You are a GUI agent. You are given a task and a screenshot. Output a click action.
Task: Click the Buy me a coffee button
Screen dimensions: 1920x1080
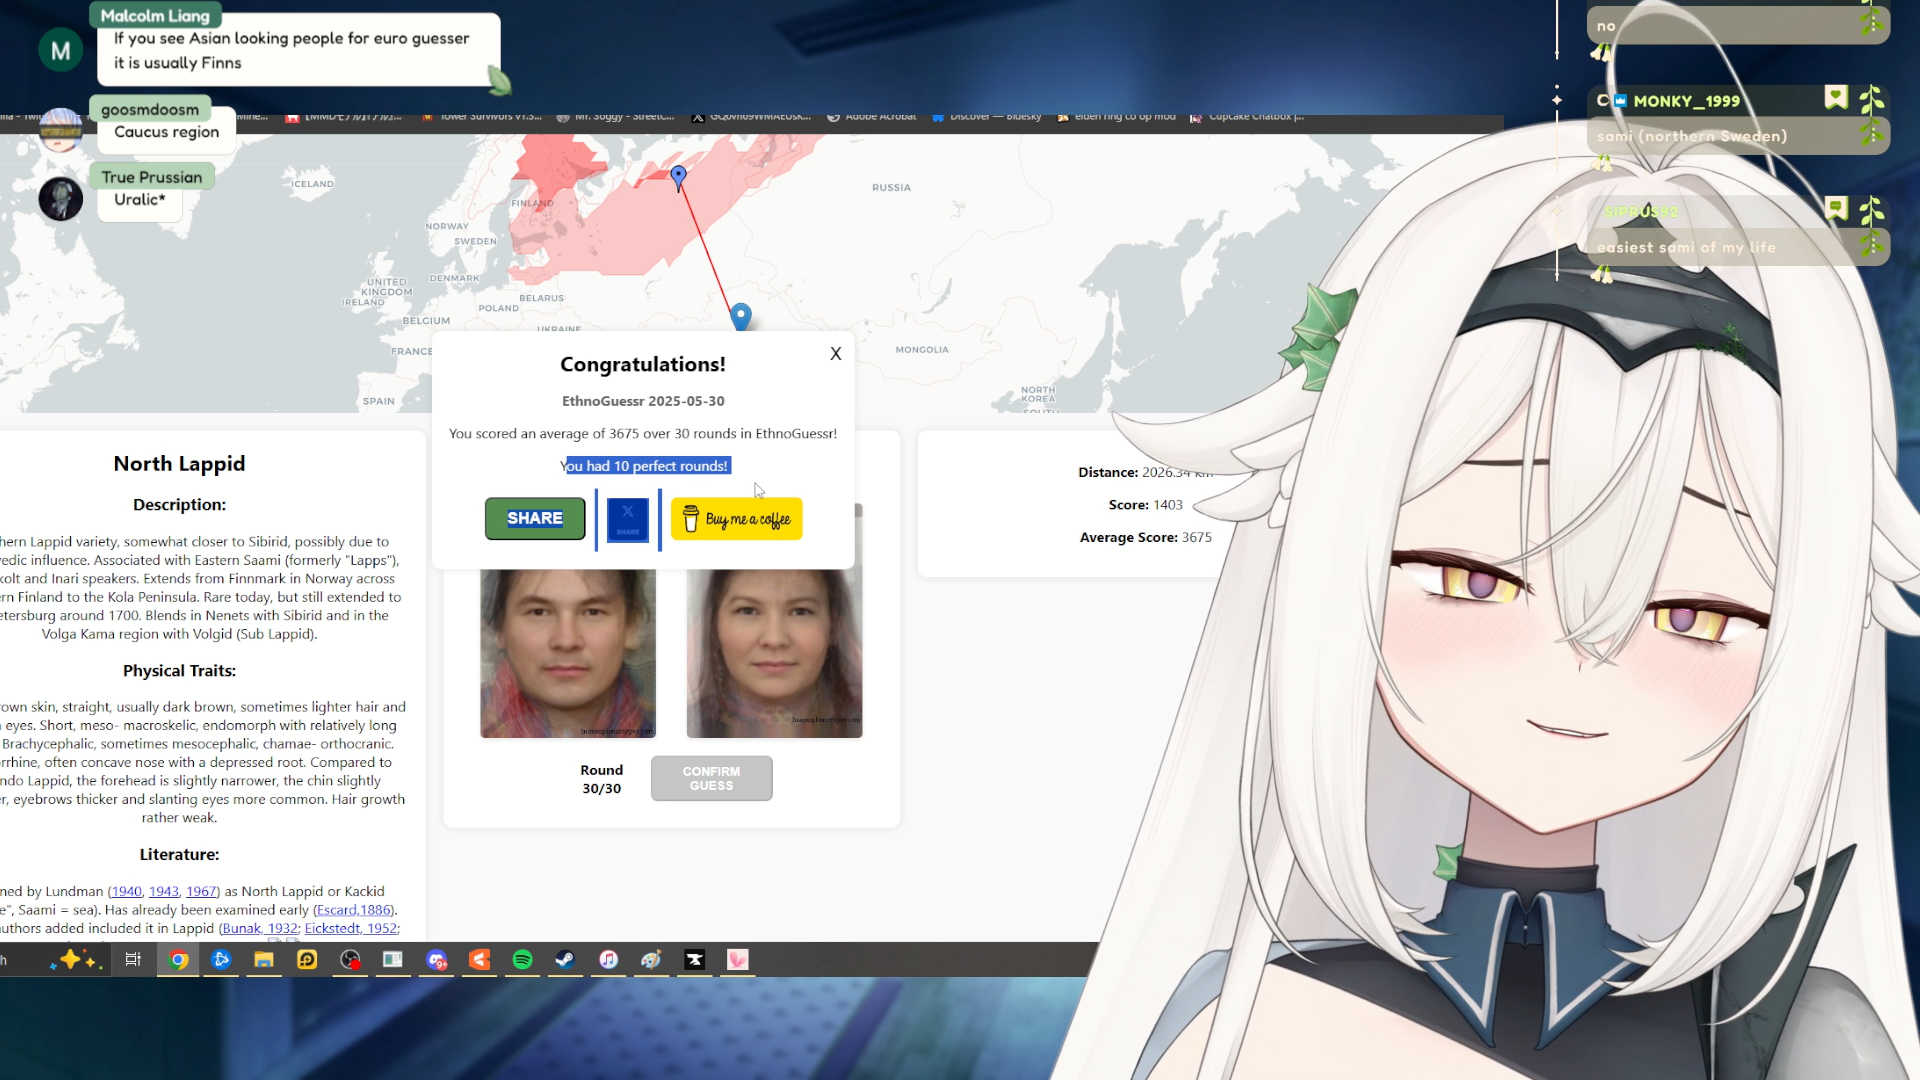736,519
